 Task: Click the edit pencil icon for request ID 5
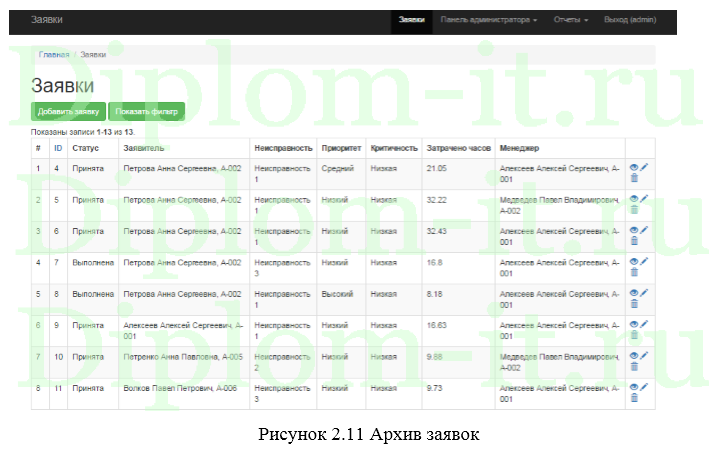tap(644, 198)
